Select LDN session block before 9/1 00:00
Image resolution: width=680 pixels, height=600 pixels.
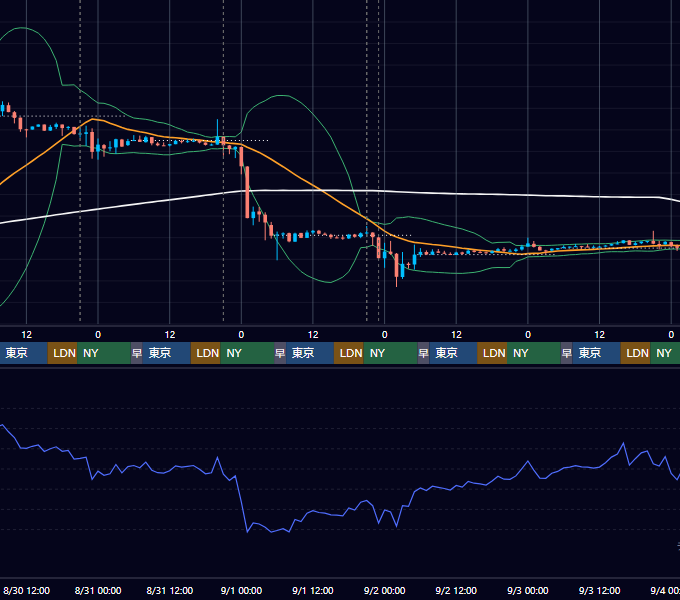206,353
